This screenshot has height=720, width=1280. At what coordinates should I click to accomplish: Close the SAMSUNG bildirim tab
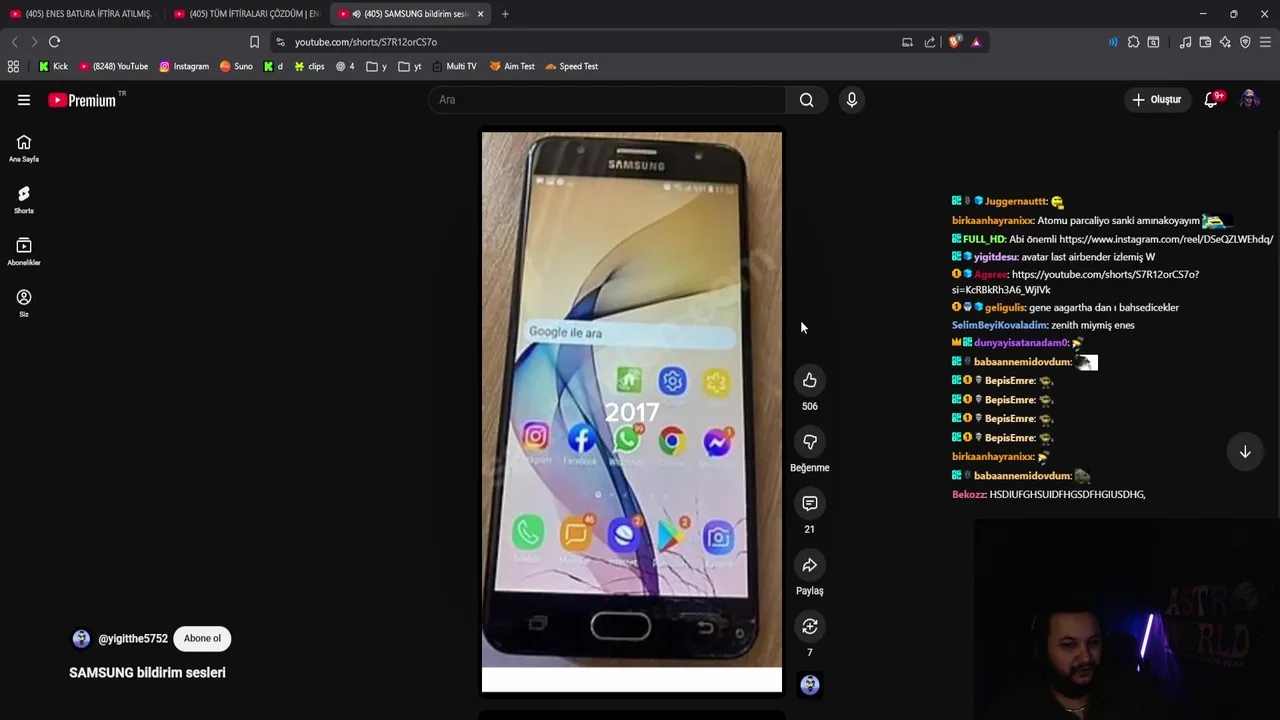[481, 14]
